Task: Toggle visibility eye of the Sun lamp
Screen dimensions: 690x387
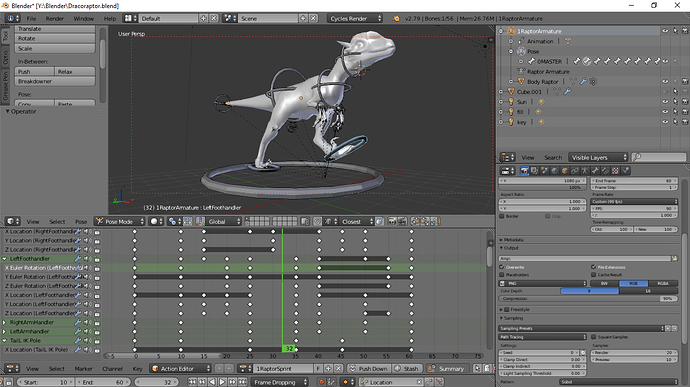Action: coord(665,102)
